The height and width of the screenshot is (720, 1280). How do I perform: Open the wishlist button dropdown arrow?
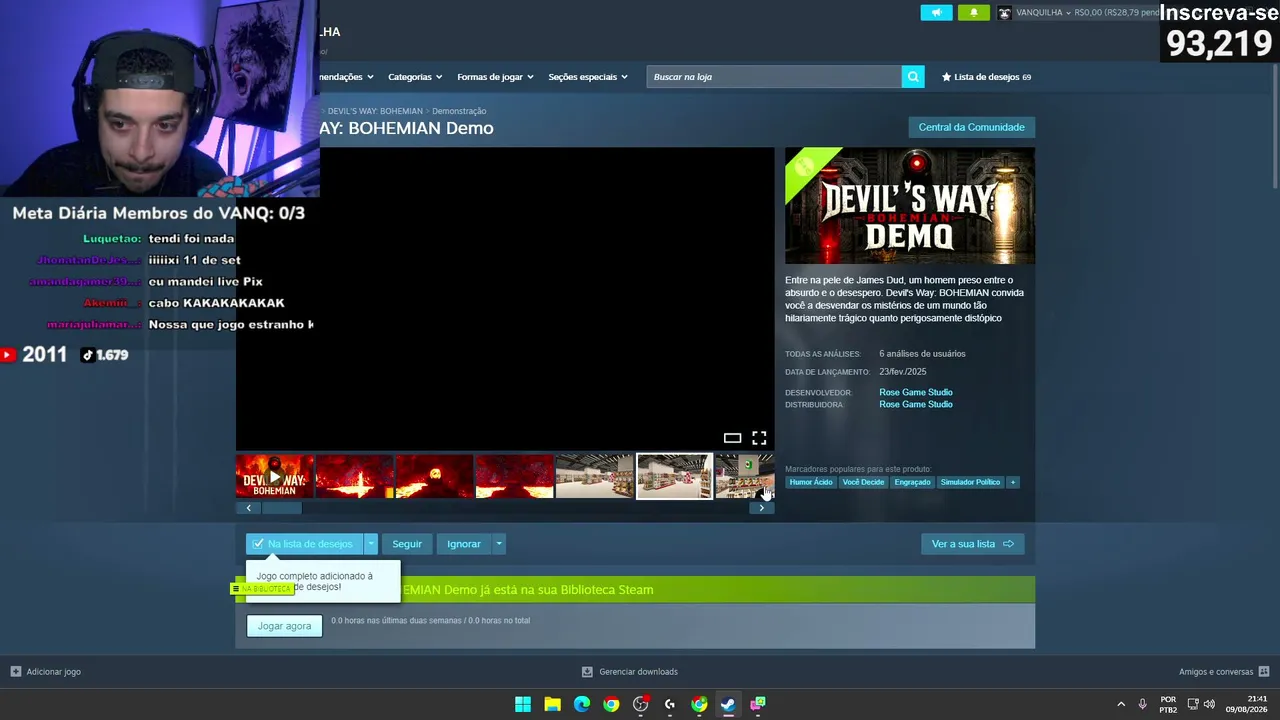point(370,544)
